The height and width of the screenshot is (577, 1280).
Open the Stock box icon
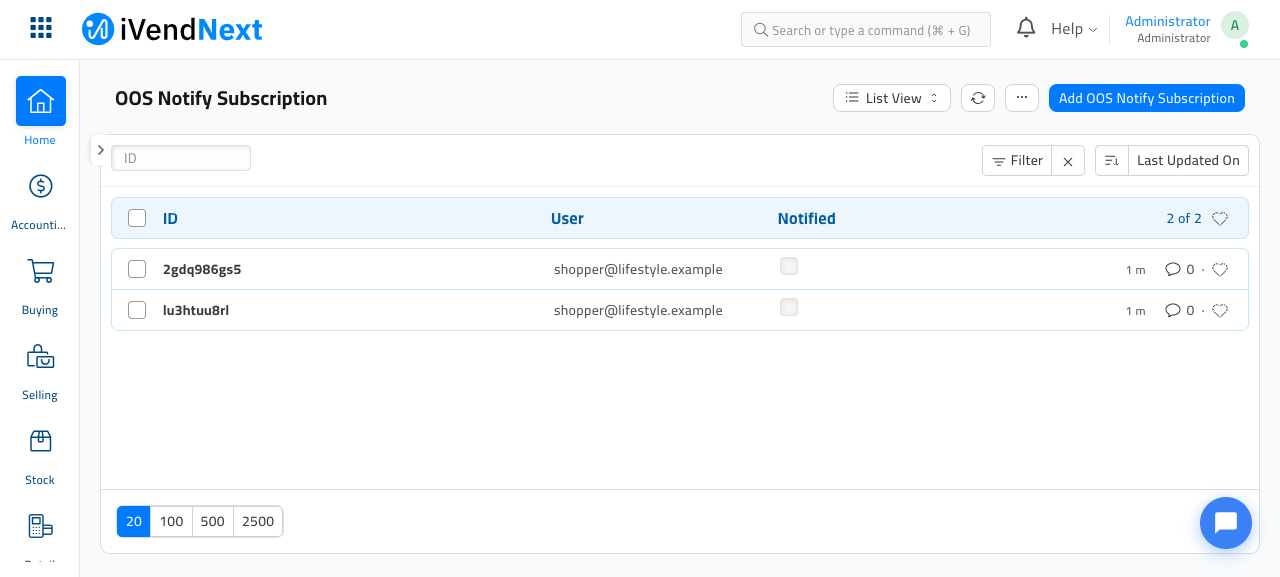click(x=41, y=441)
